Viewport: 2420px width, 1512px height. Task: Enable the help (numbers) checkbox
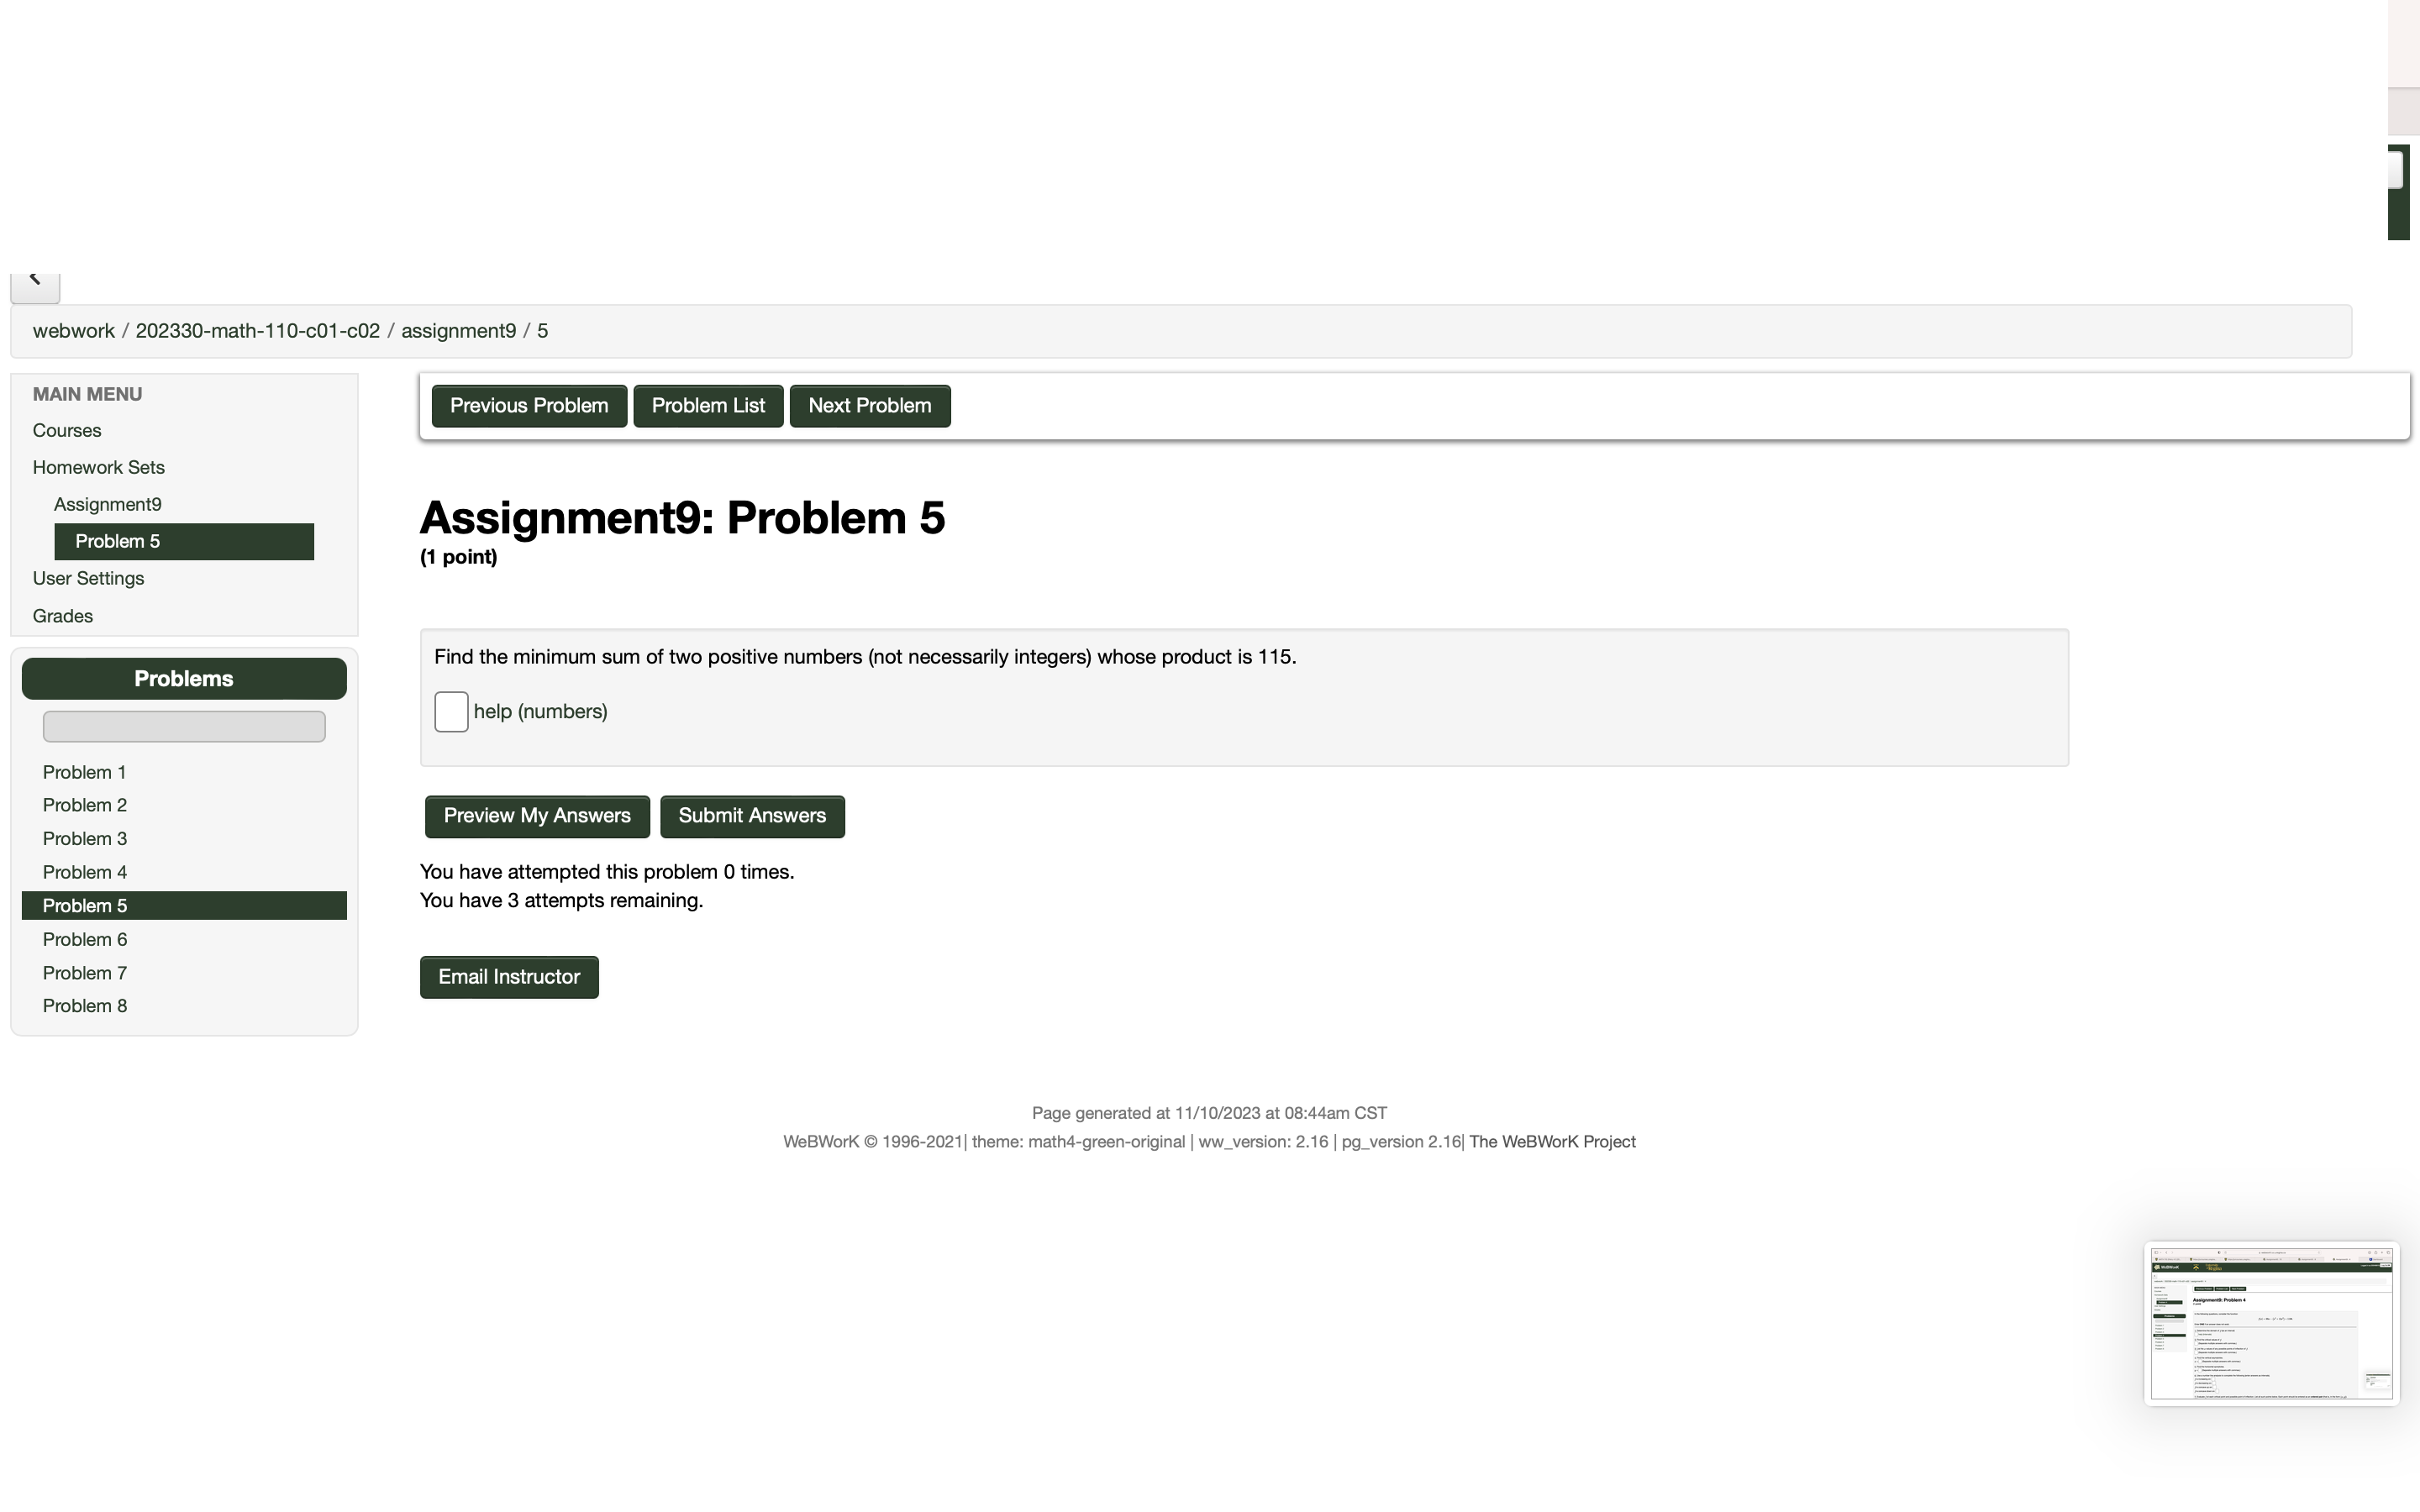point(450,711)
